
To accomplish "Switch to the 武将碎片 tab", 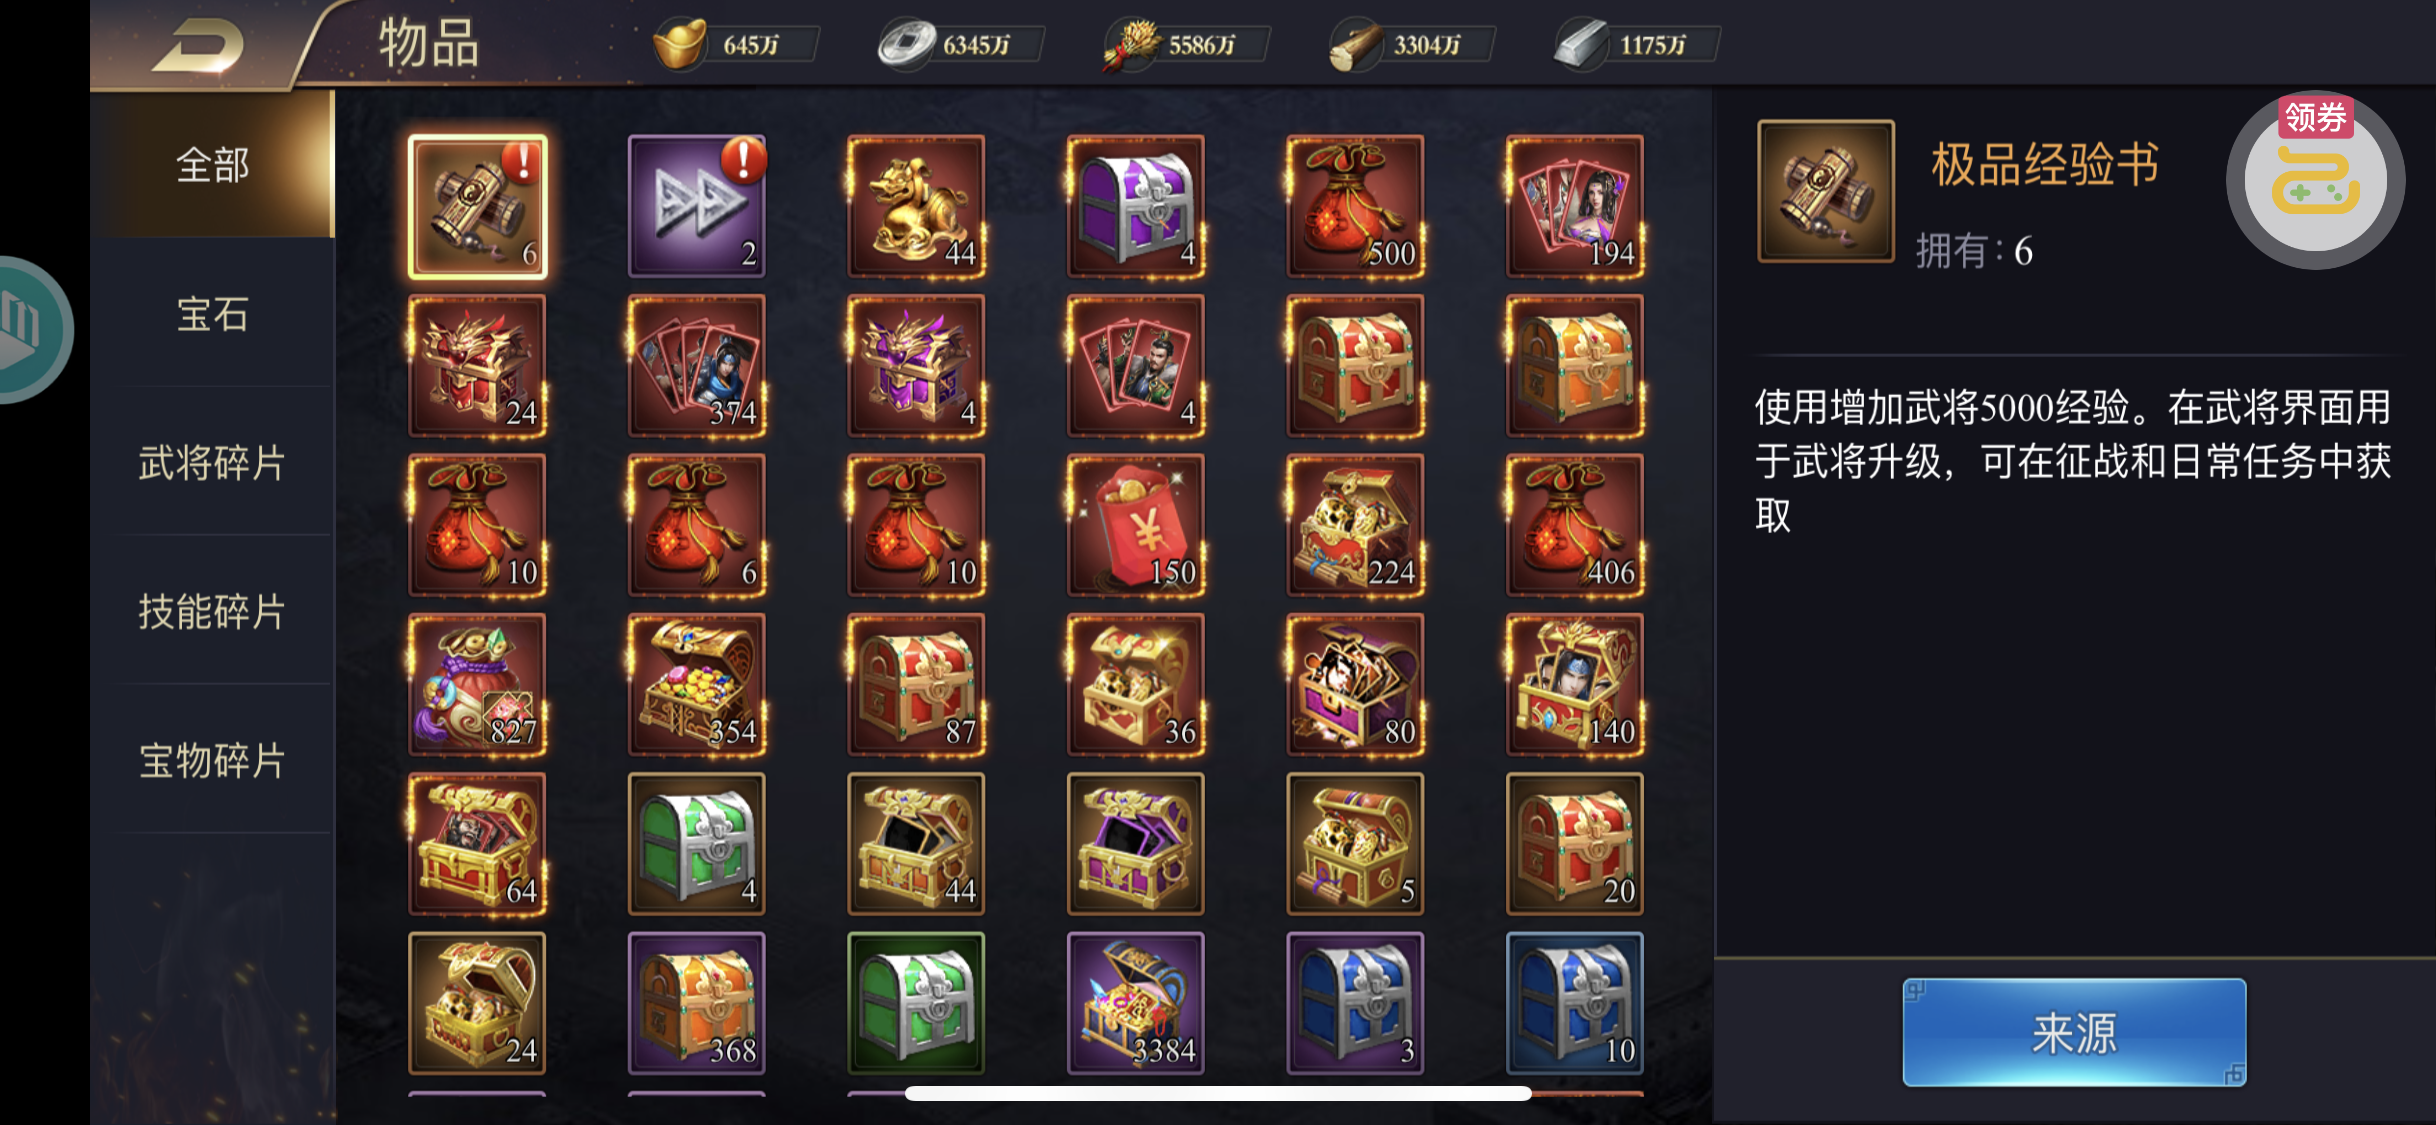I will 212,463.
